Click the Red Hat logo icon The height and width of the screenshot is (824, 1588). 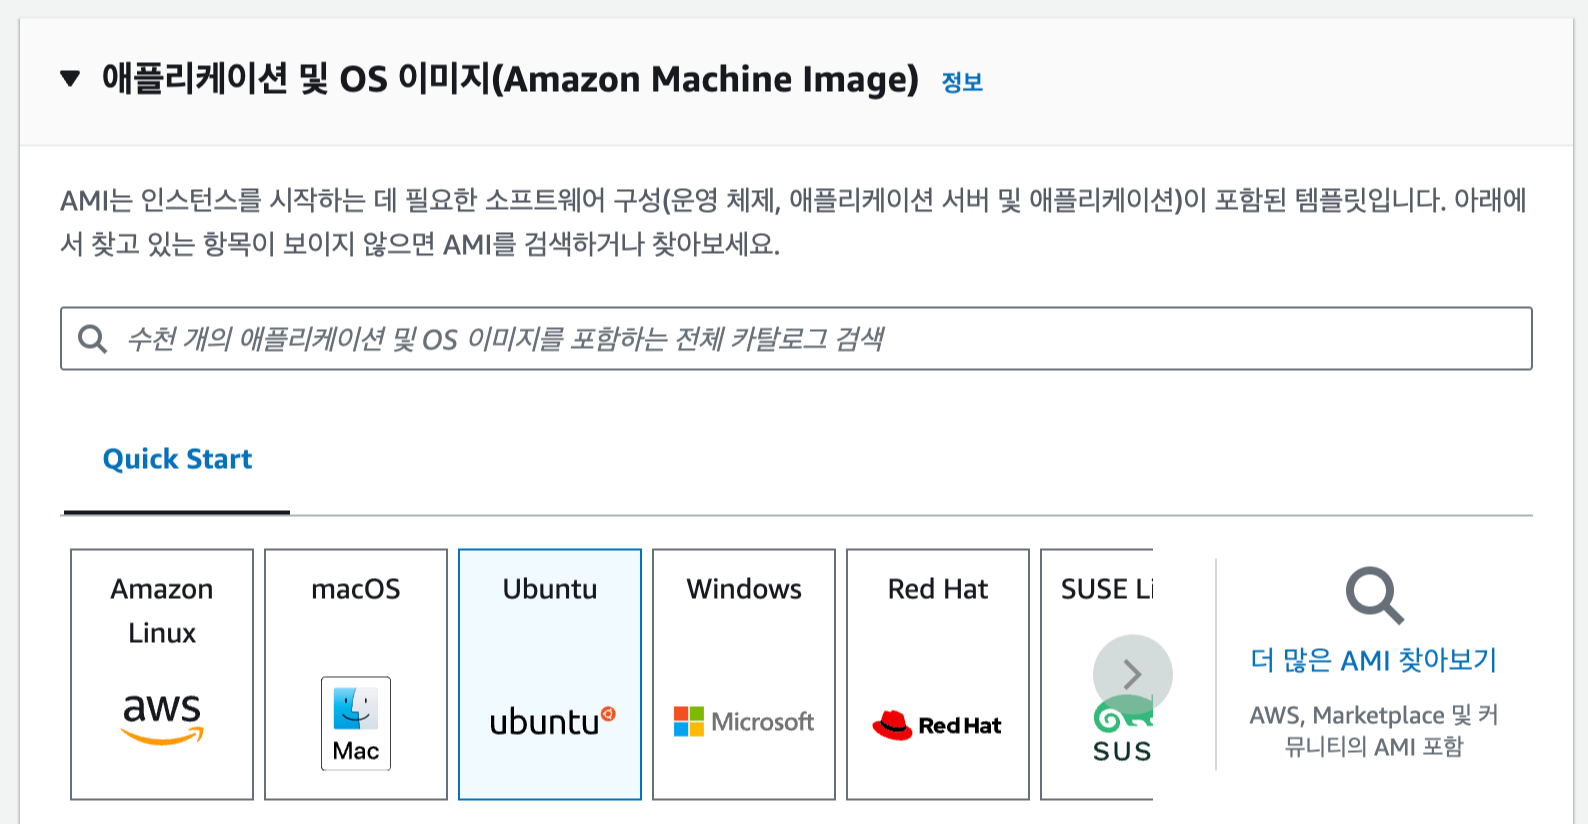tap(937, 725)
